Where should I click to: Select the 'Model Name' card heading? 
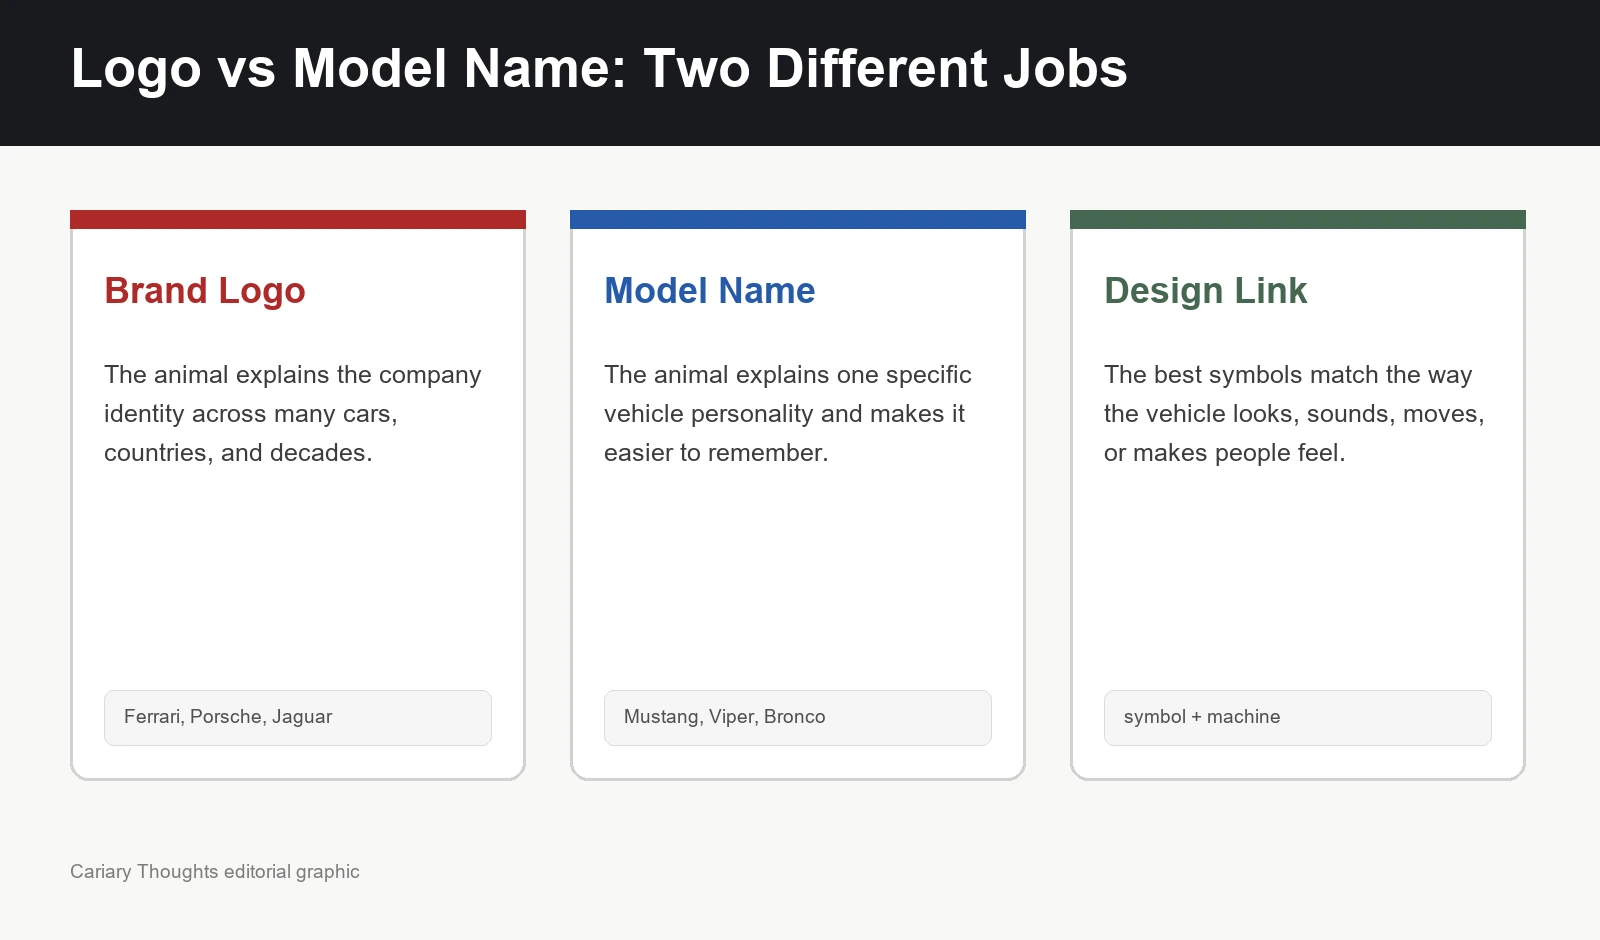pos(710,291)
